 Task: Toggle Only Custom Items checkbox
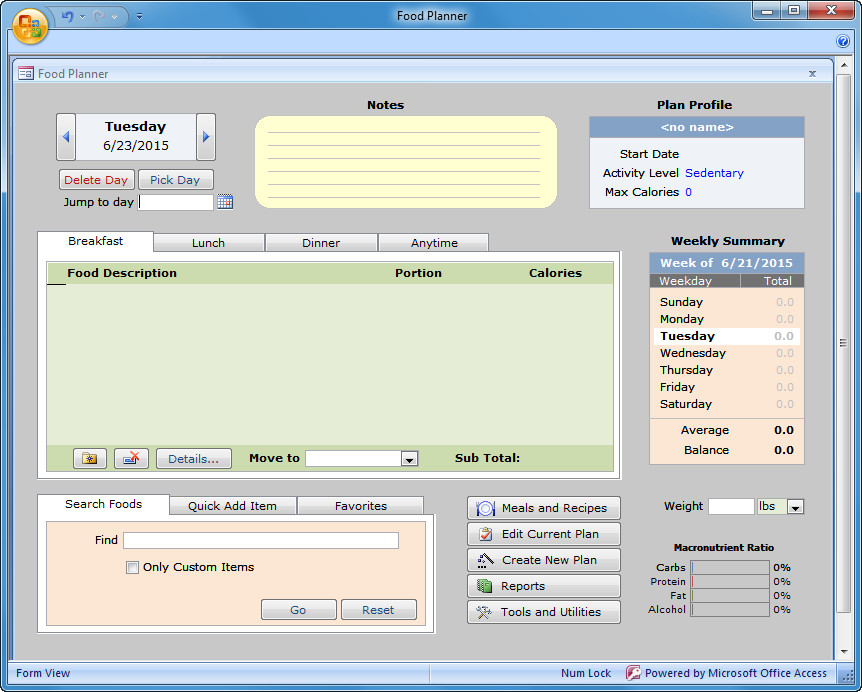(132, 567)
